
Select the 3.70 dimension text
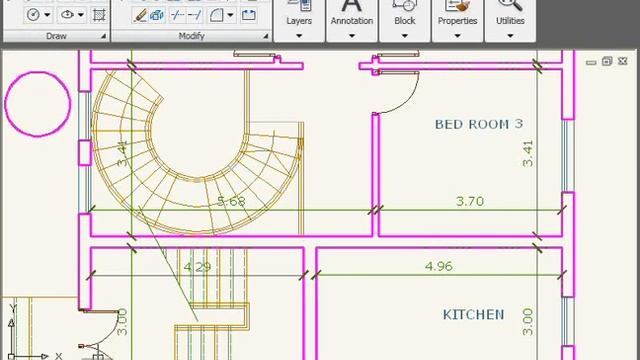click(x=470, y=201)
